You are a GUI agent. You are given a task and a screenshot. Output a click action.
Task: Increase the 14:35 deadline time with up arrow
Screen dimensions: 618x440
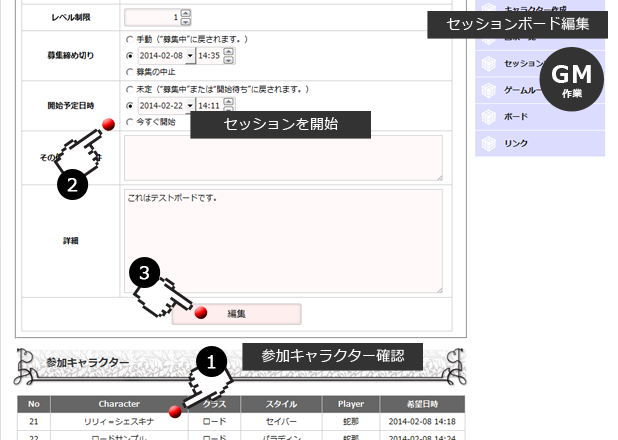(229, 51)
